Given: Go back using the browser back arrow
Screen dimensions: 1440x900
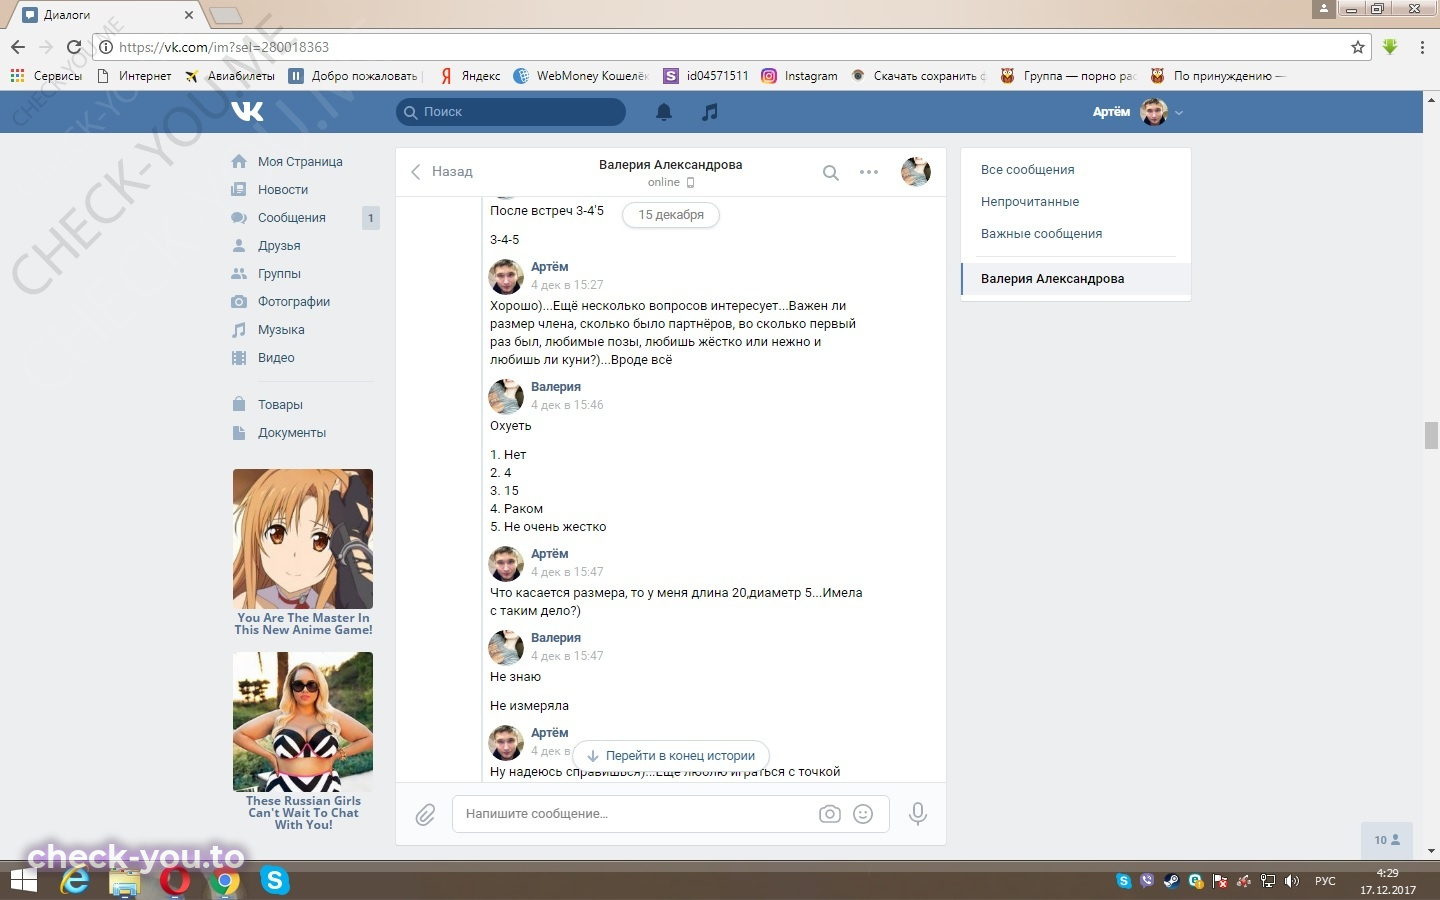Looking at the screenshot, I should 18,47.
